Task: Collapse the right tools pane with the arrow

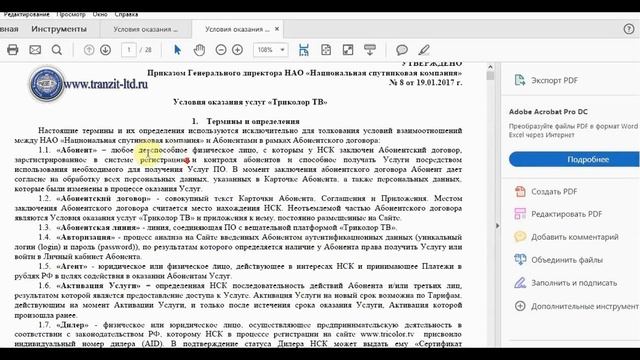Action: pyautogui.click(x=497, y=225)
